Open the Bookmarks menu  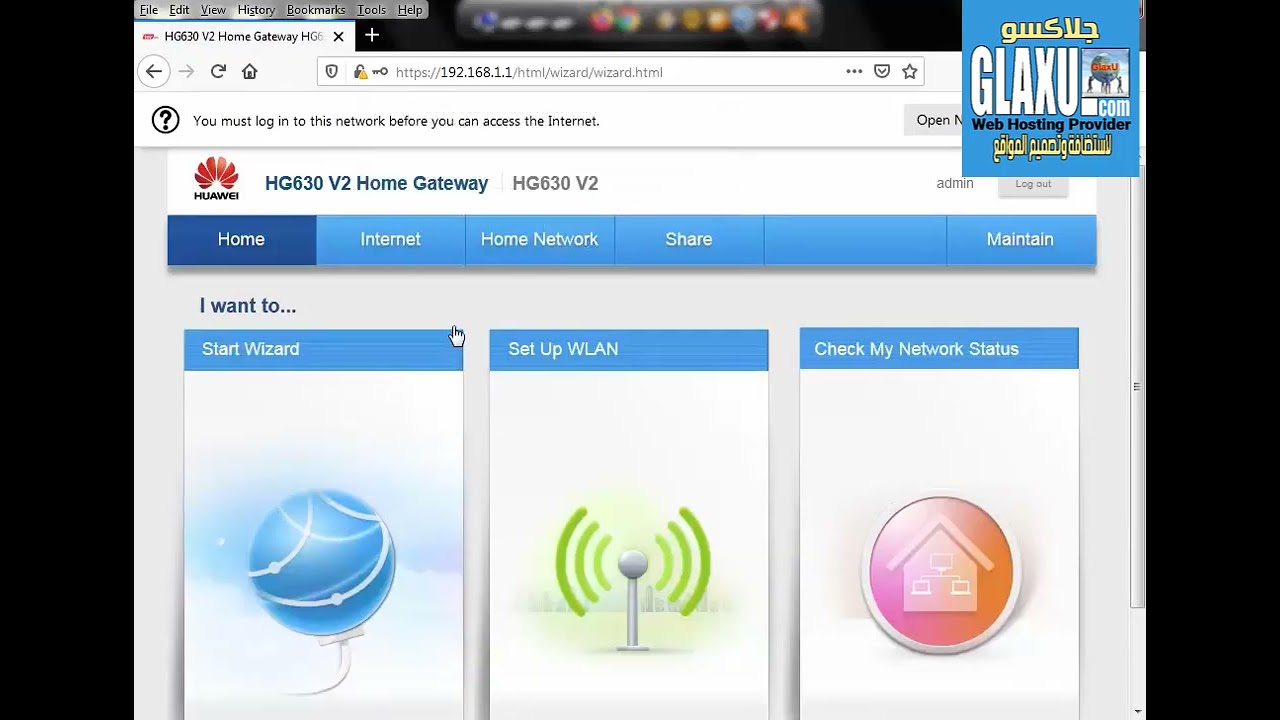pos(316,9)
